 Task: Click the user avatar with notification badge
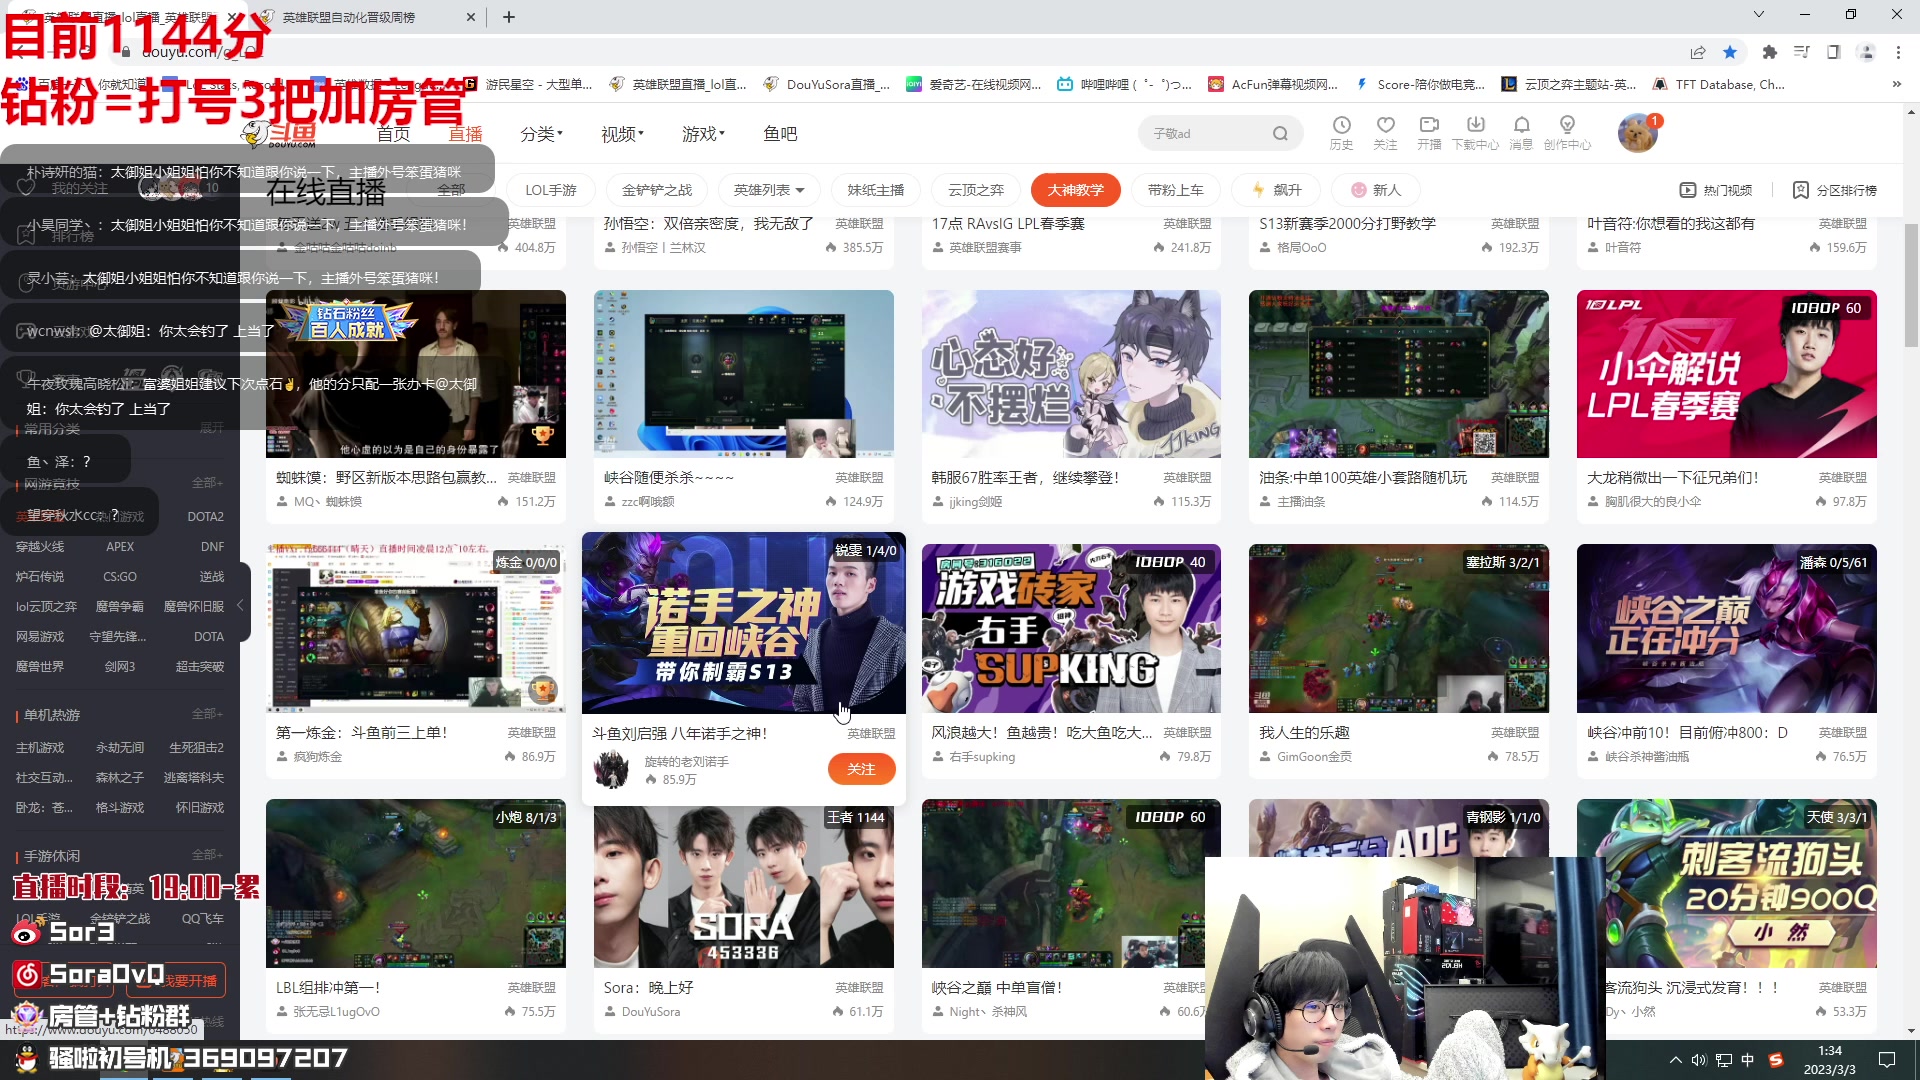(1638, 133)
